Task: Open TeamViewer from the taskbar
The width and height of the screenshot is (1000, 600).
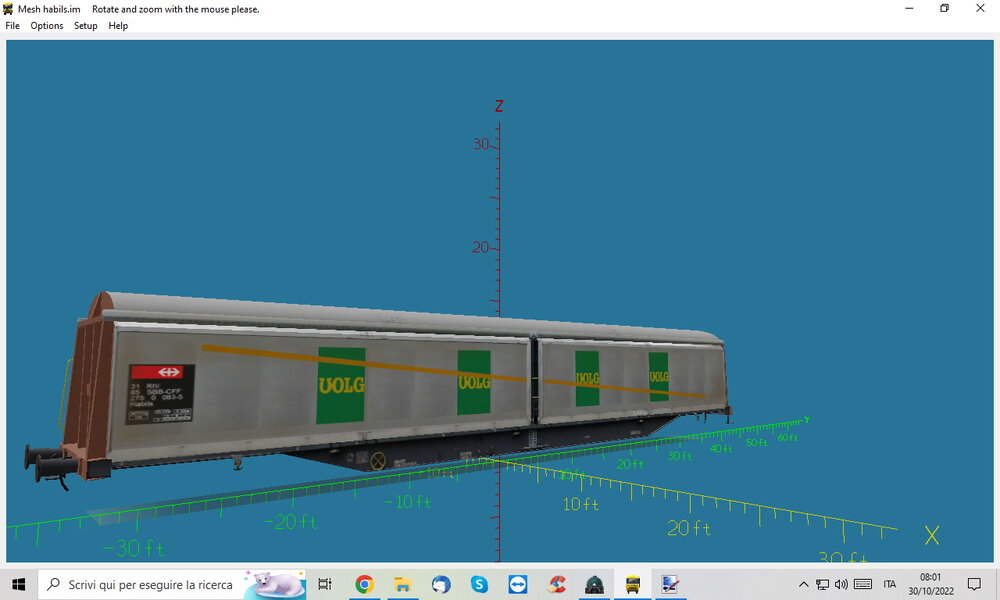Action: point(517,584)
